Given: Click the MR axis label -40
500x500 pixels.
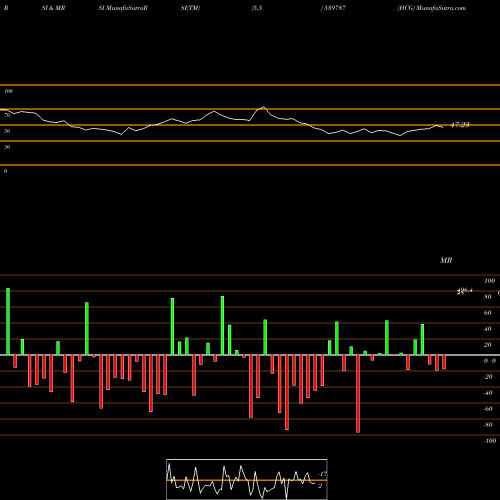Looking at the screenshot, I should (x=488, y=393).
